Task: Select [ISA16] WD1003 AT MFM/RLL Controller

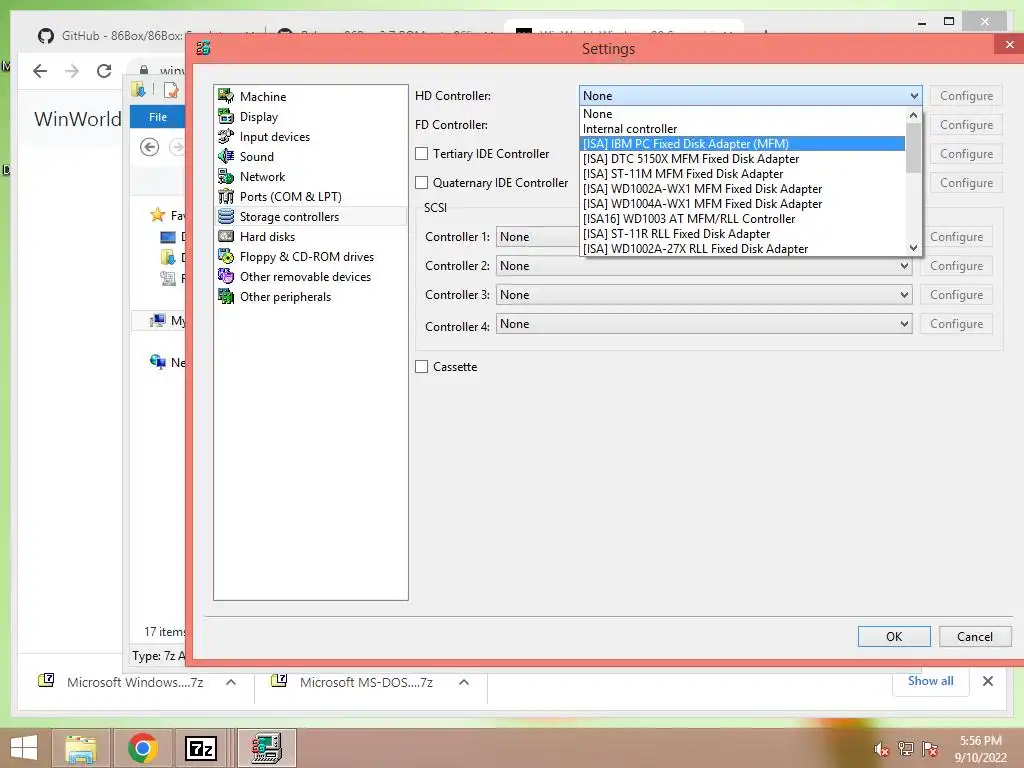Action: coord(743,219)
